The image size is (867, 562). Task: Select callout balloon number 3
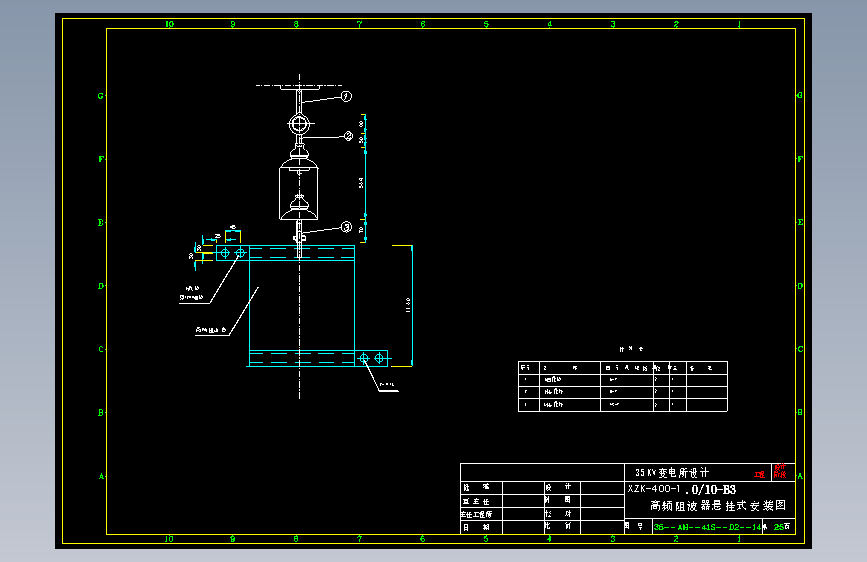point(346,227)
